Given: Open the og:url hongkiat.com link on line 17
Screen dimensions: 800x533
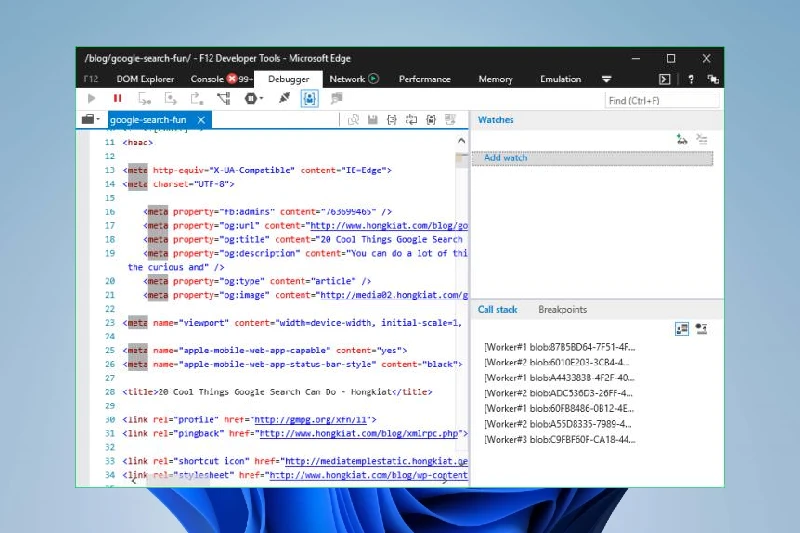Looking at the screenshot, I should (x=389, y=225).
